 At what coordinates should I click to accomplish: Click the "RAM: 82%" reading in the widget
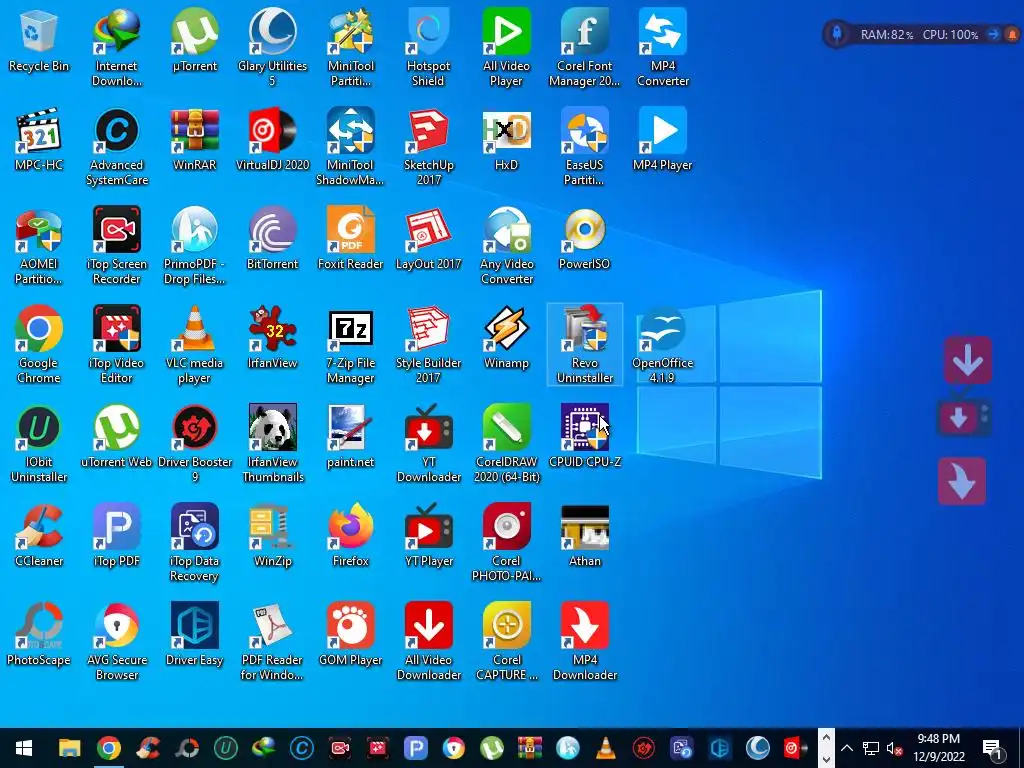coord(886,35)
